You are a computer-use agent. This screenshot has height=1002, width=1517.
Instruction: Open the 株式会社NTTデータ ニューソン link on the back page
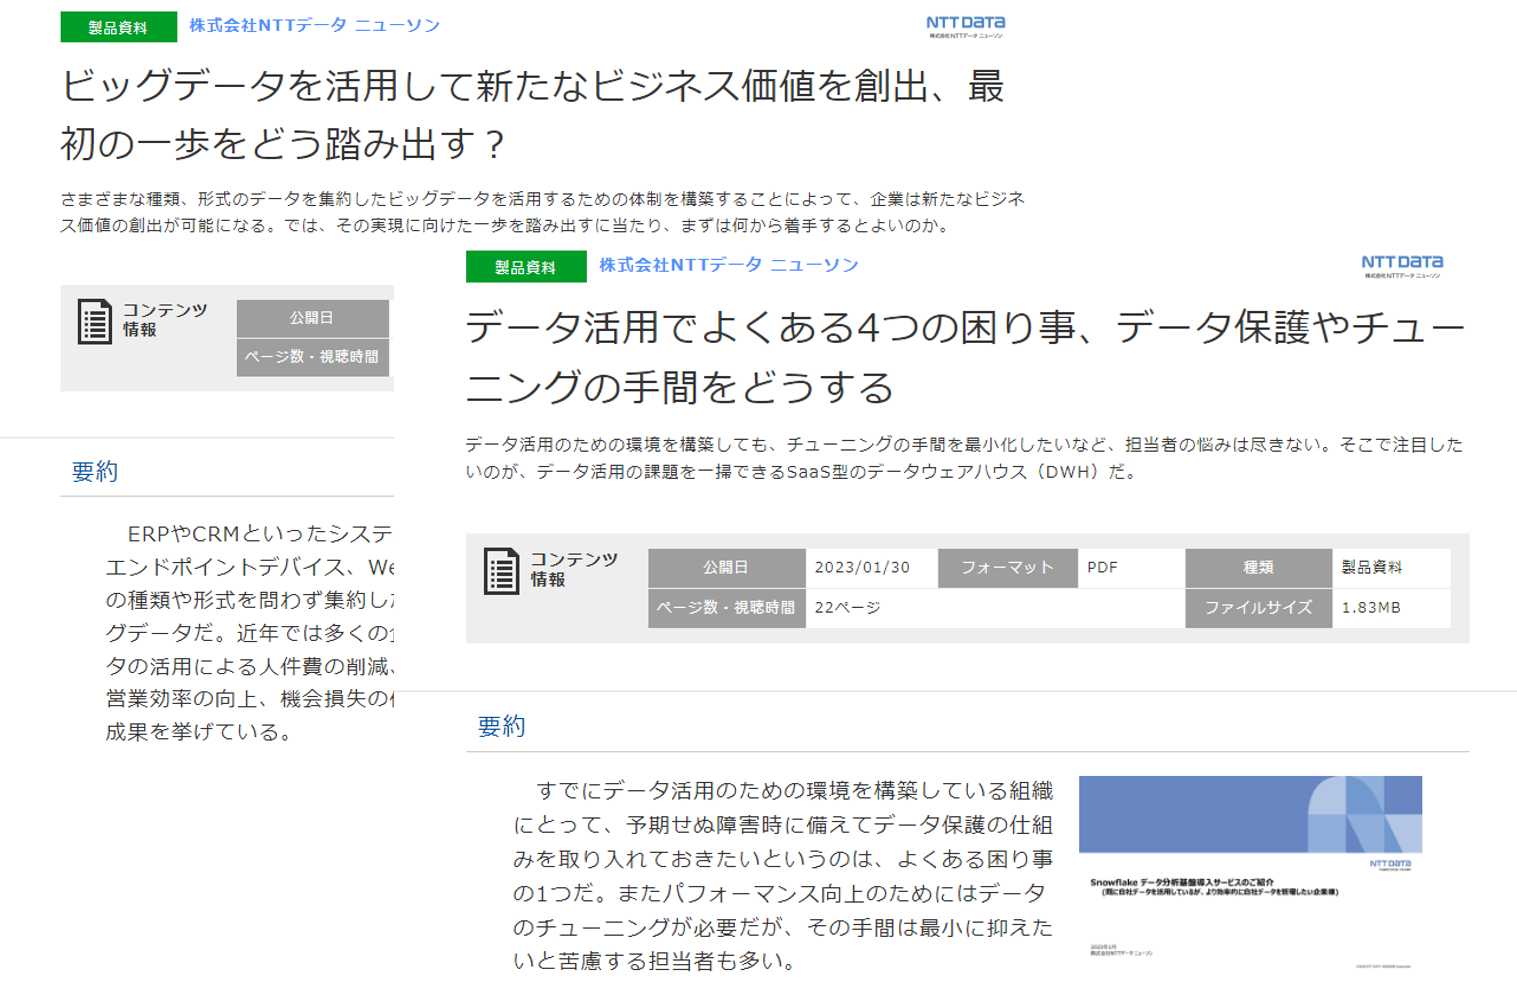coord(314,25)
